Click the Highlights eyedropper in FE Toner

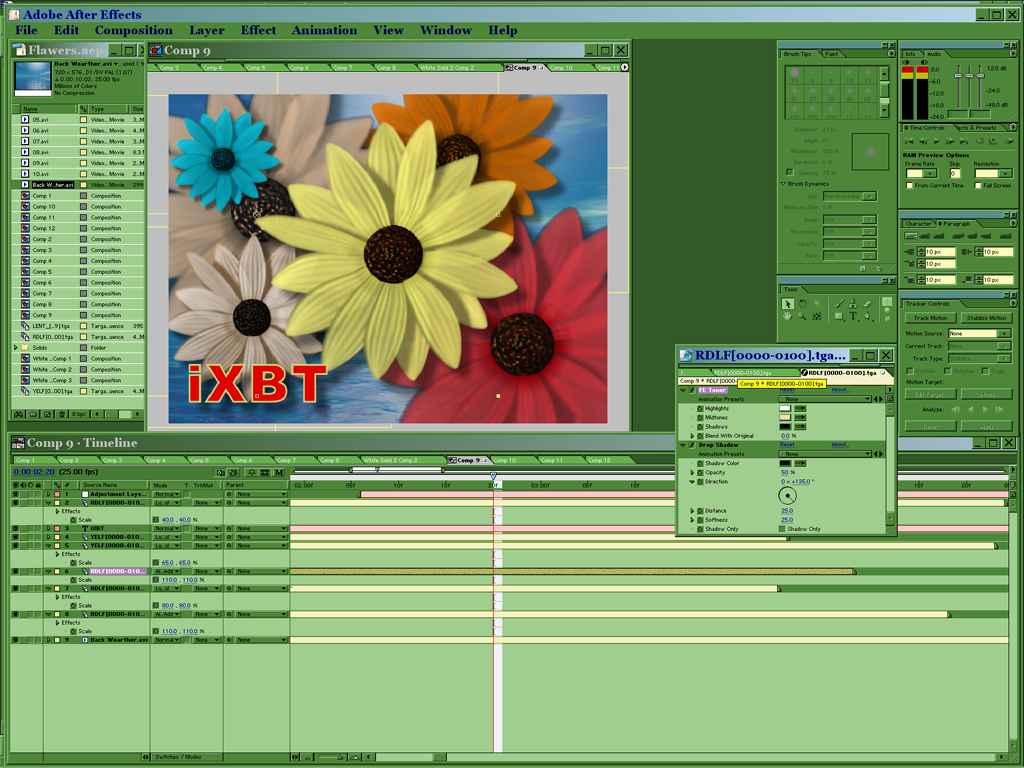coord(800,408)
